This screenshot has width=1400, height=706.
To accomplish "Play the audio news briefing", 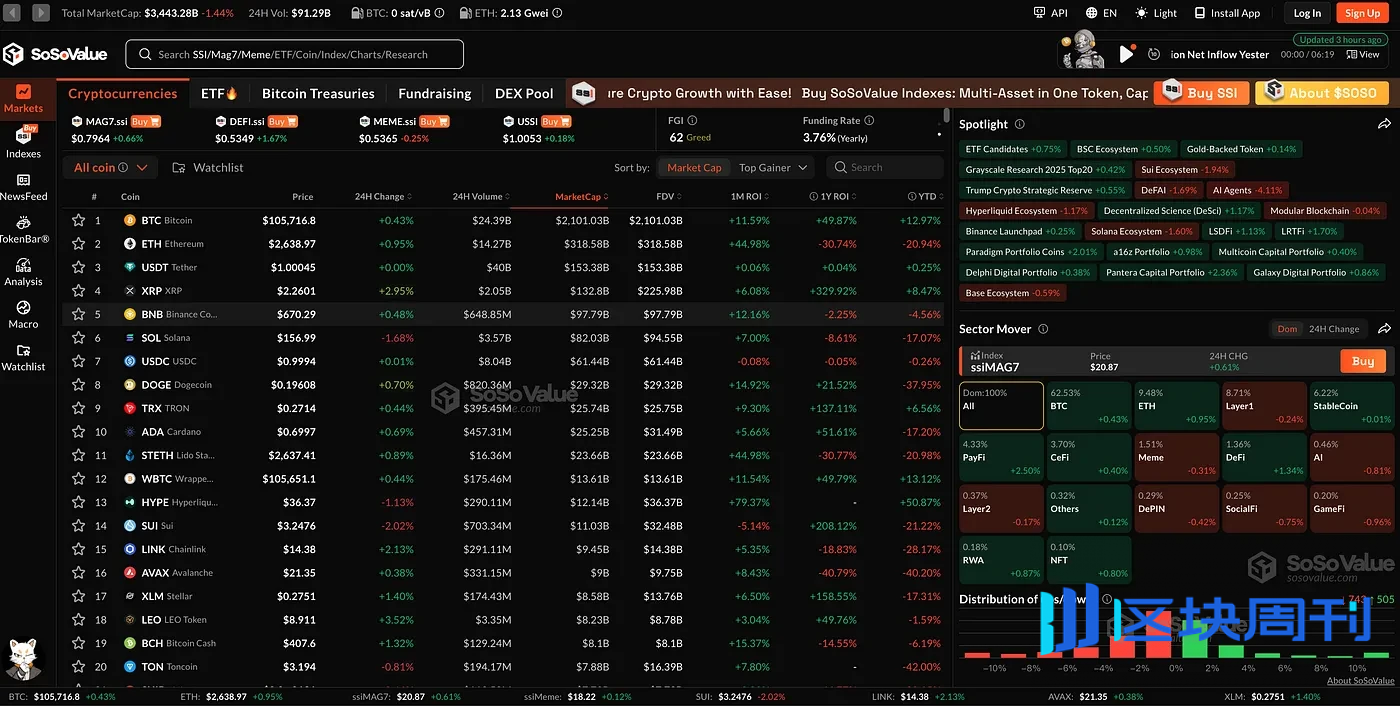I will click(1127, 54).
